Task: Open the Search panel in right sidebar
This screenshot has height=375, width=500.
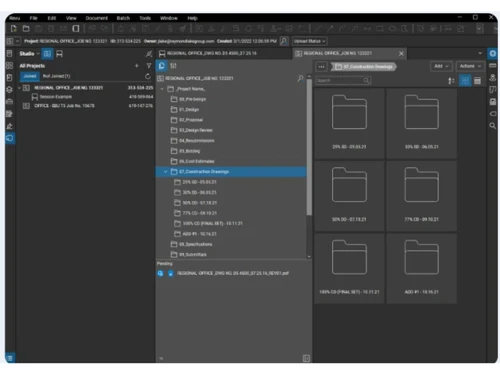Action: (x=493, y=126)
